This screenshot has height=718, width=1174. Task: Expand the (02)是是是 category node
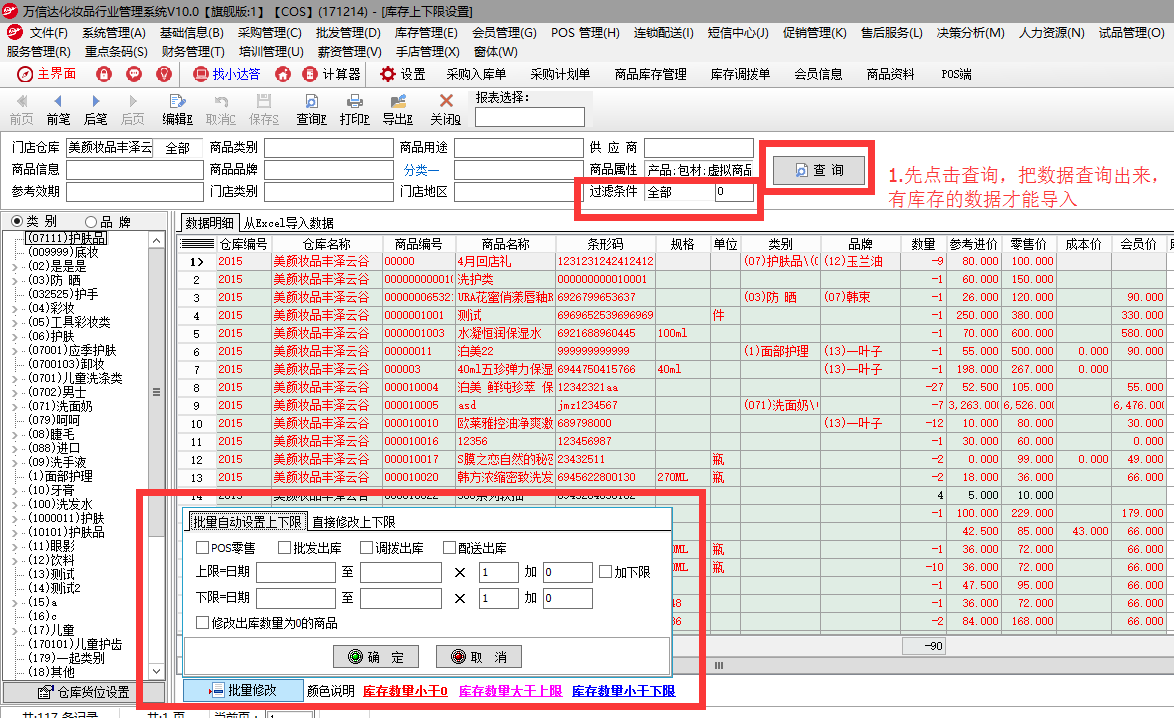tap(14, 266)
